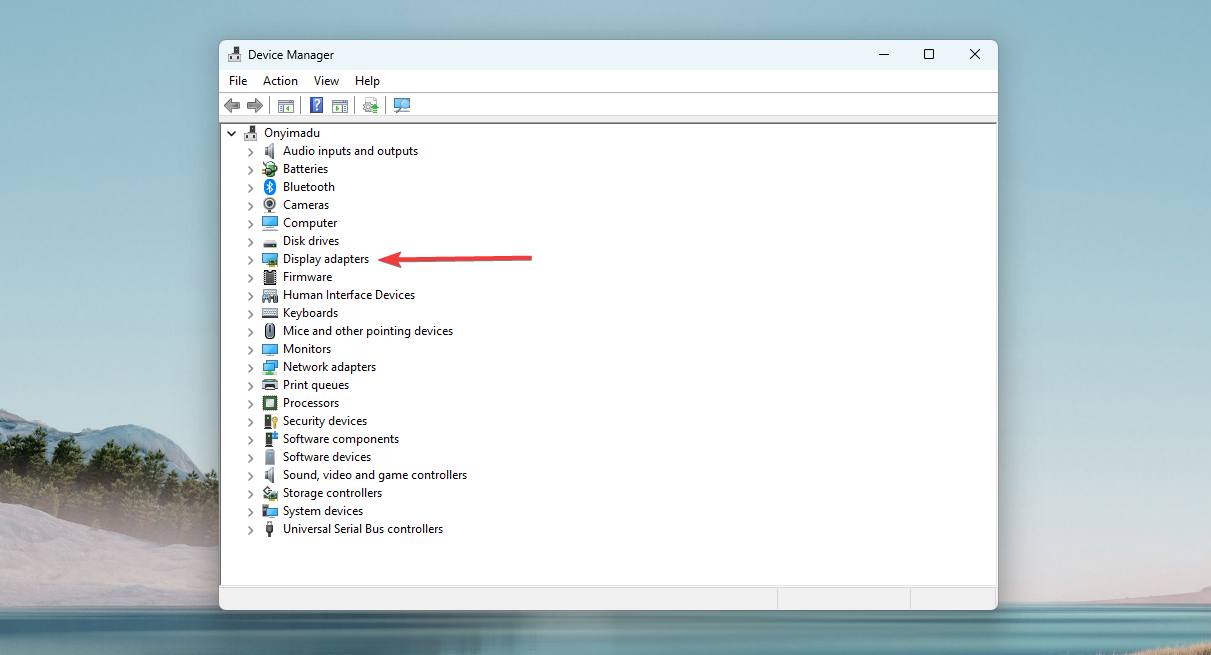Expand the Display adapters category

[250, 259]
